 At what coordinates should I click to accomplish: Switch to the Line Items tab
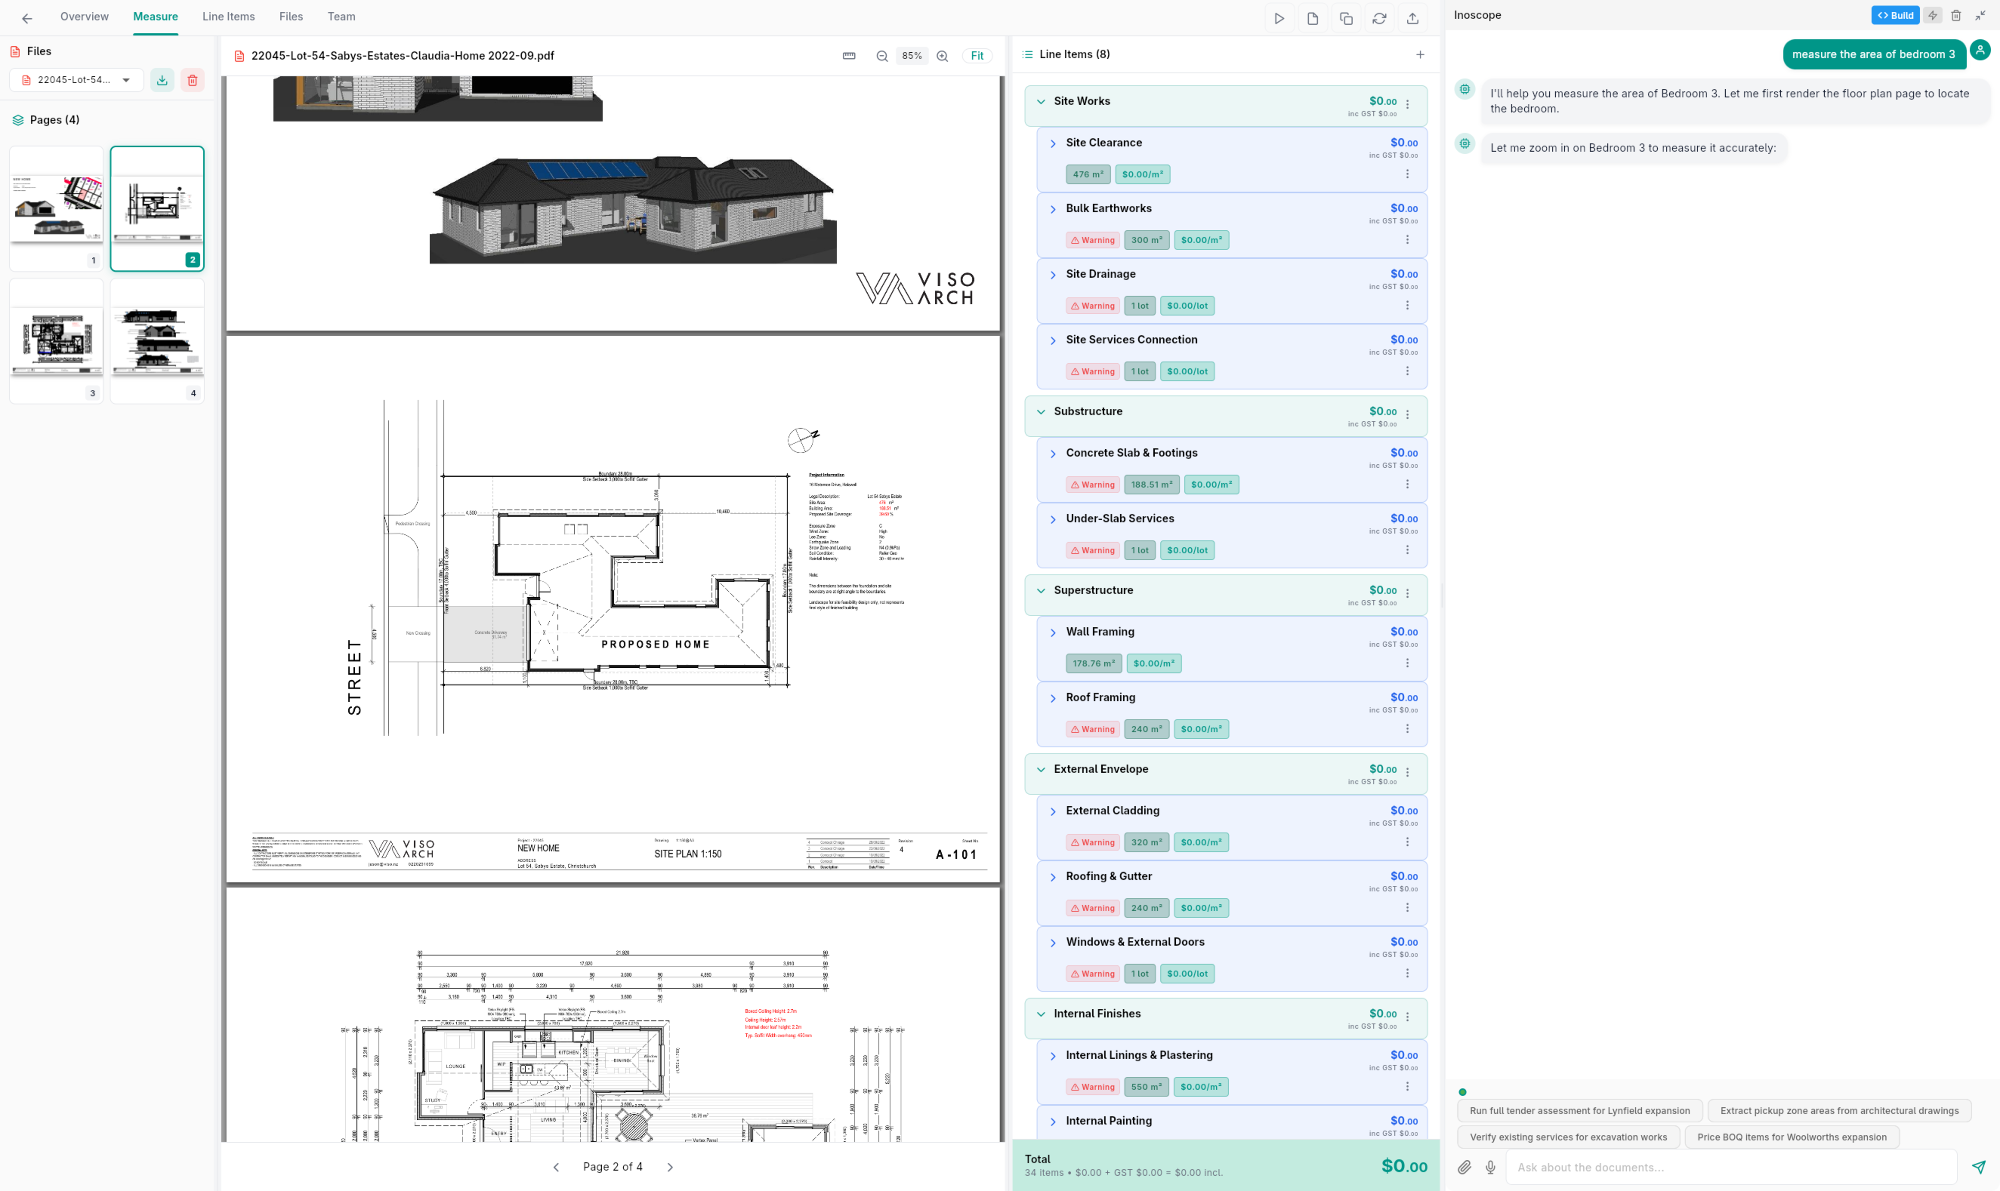point(228,16)
